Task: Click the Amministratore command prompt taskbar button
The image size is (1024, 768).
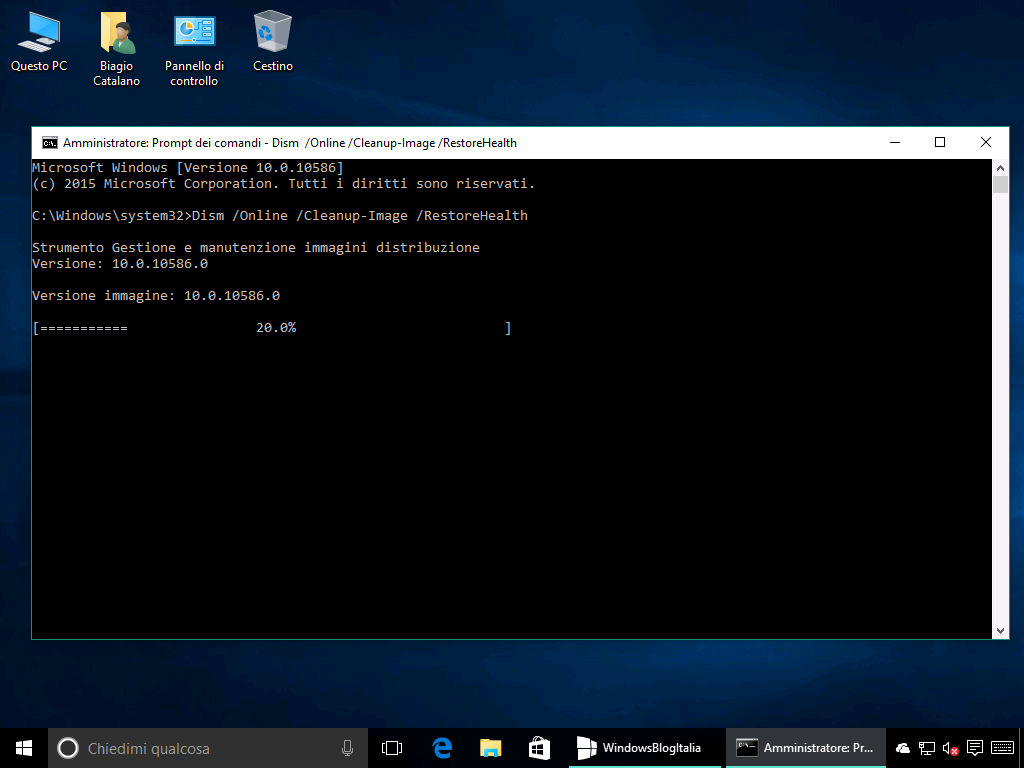Action: (x=804, y=748)
